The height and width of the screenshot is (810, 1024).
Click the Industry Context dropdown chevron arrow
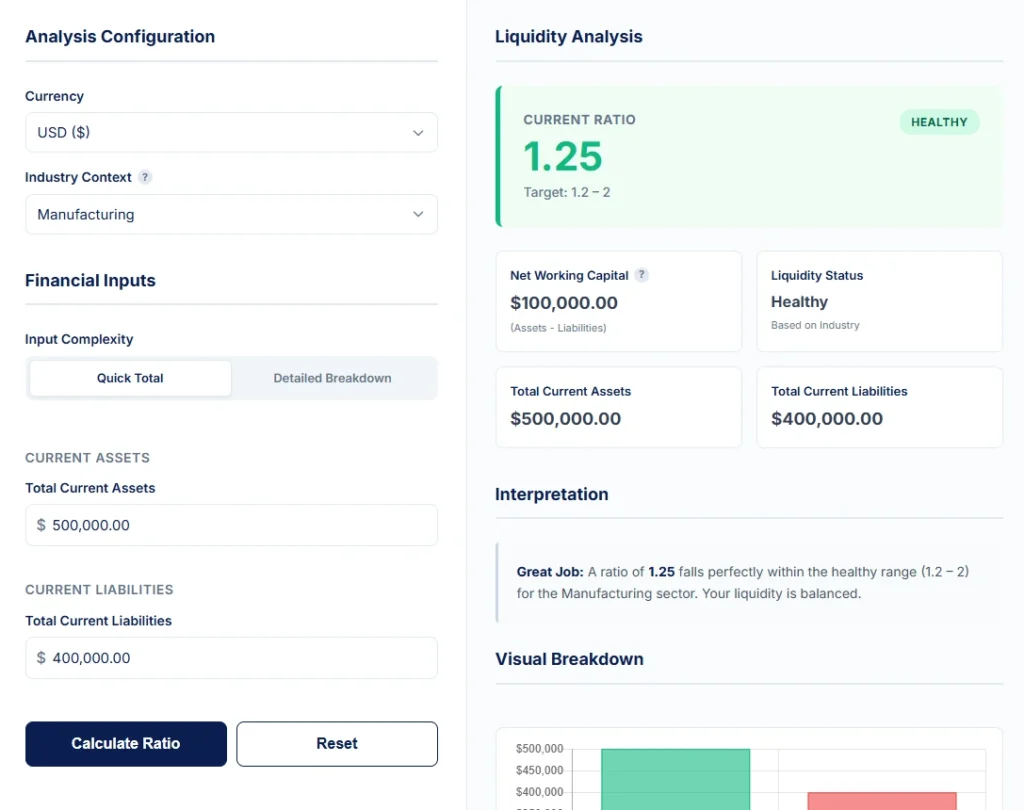tap(420, 214)
